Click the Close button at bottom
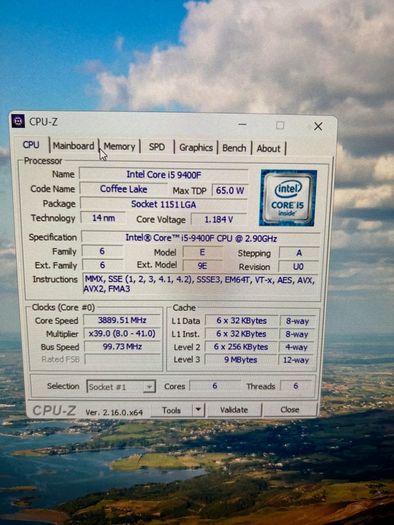The height and width of the screenshot is (525, 394). [290, 410]
